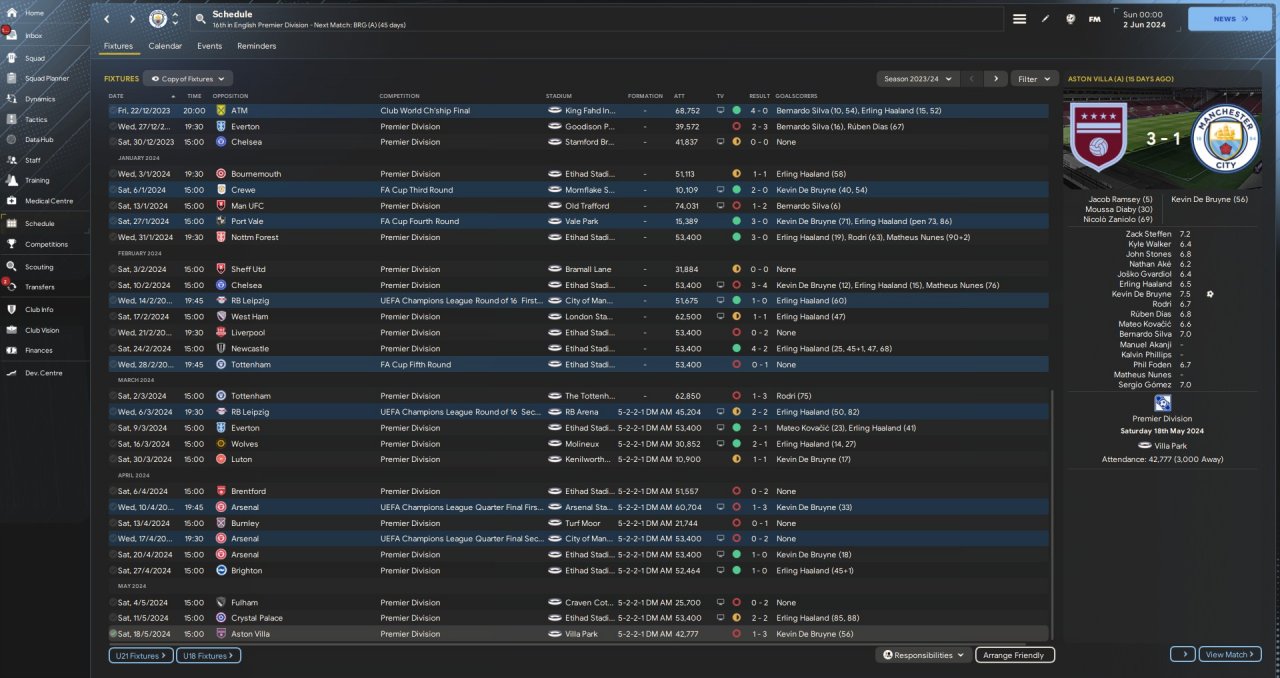Expand the Copy of Fixtures view dropdown
Screen dimensions: 1280x678
188,78
